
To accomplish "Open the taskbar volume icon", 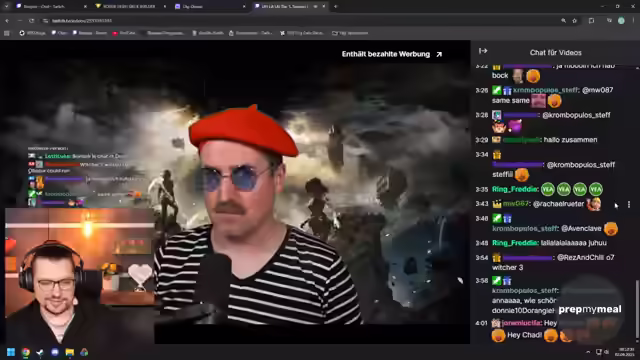I will point(607,352).
